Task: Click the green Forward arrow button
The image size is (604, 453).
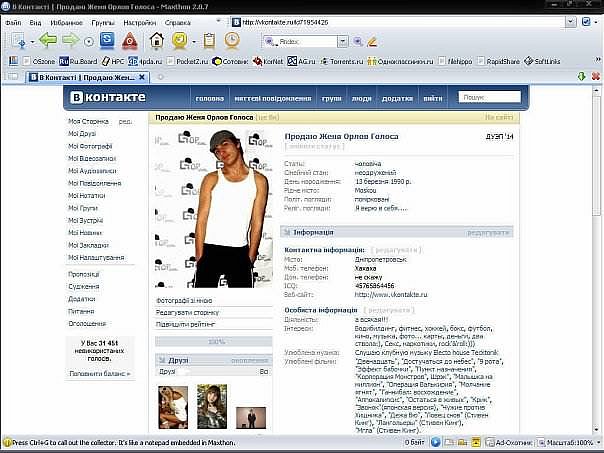Action: pyautogui.click(x=69, y=41)
